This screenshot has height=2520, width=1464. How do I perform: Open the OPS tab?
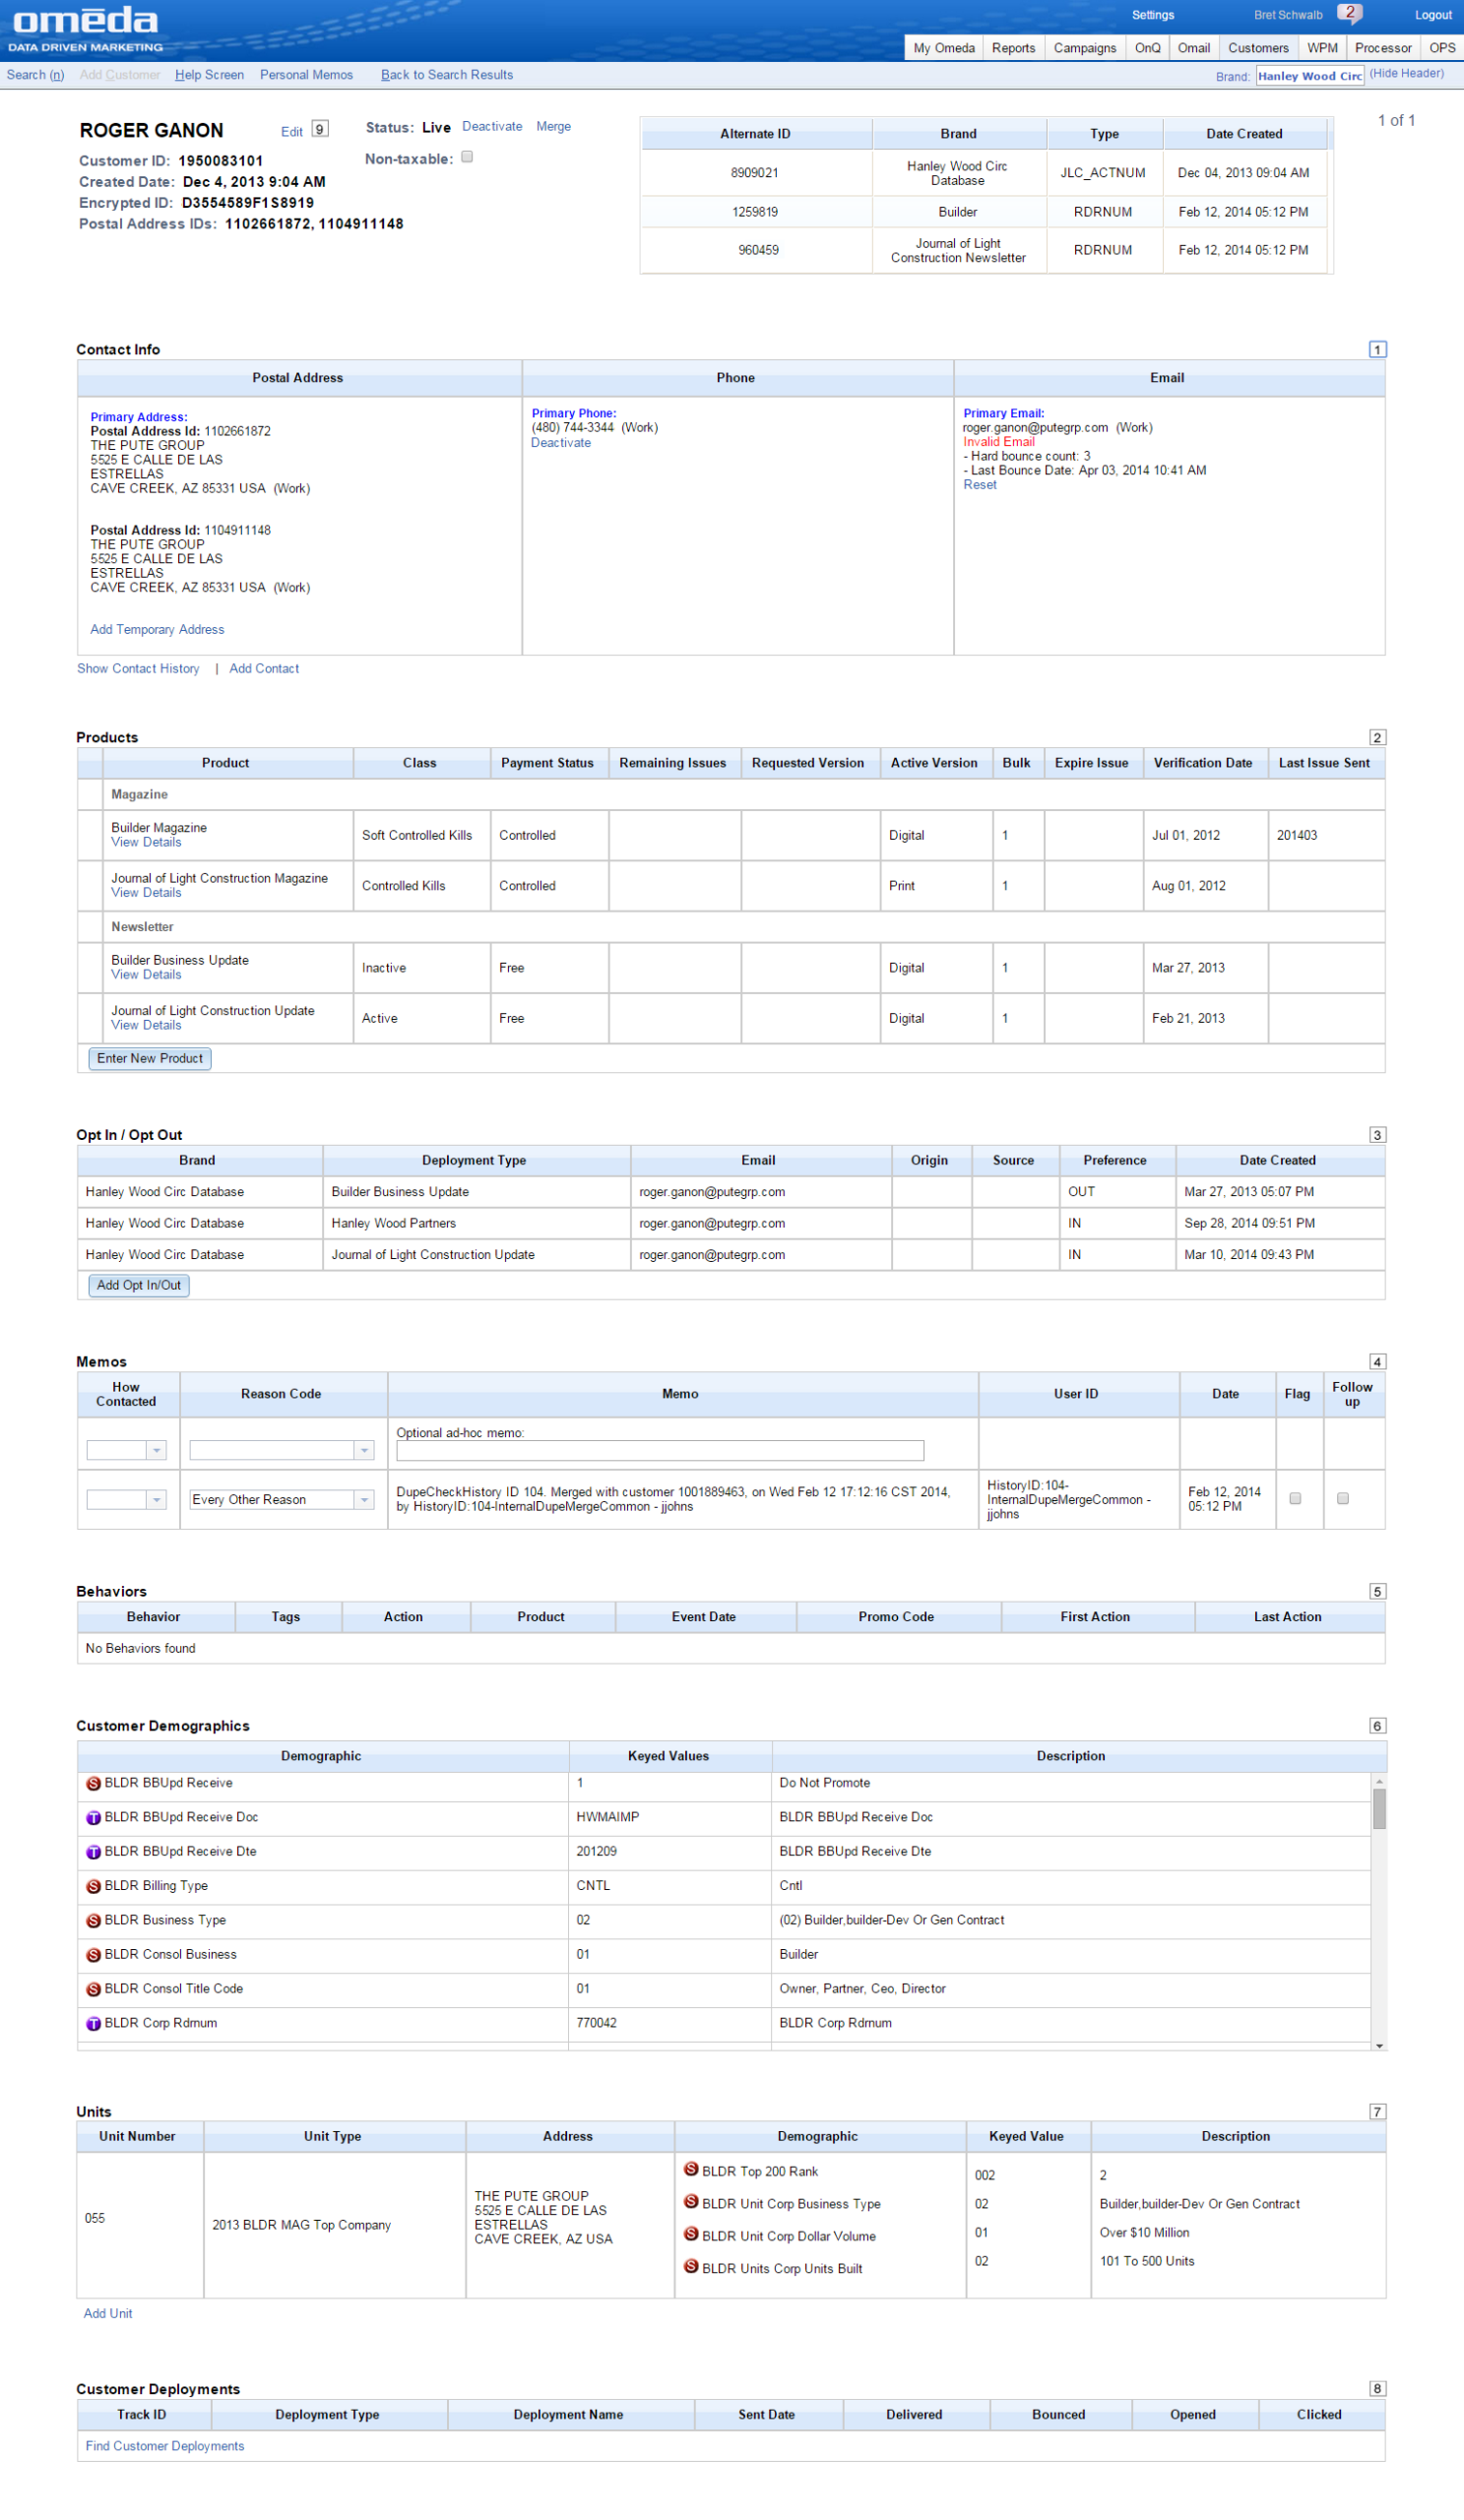1442,48
